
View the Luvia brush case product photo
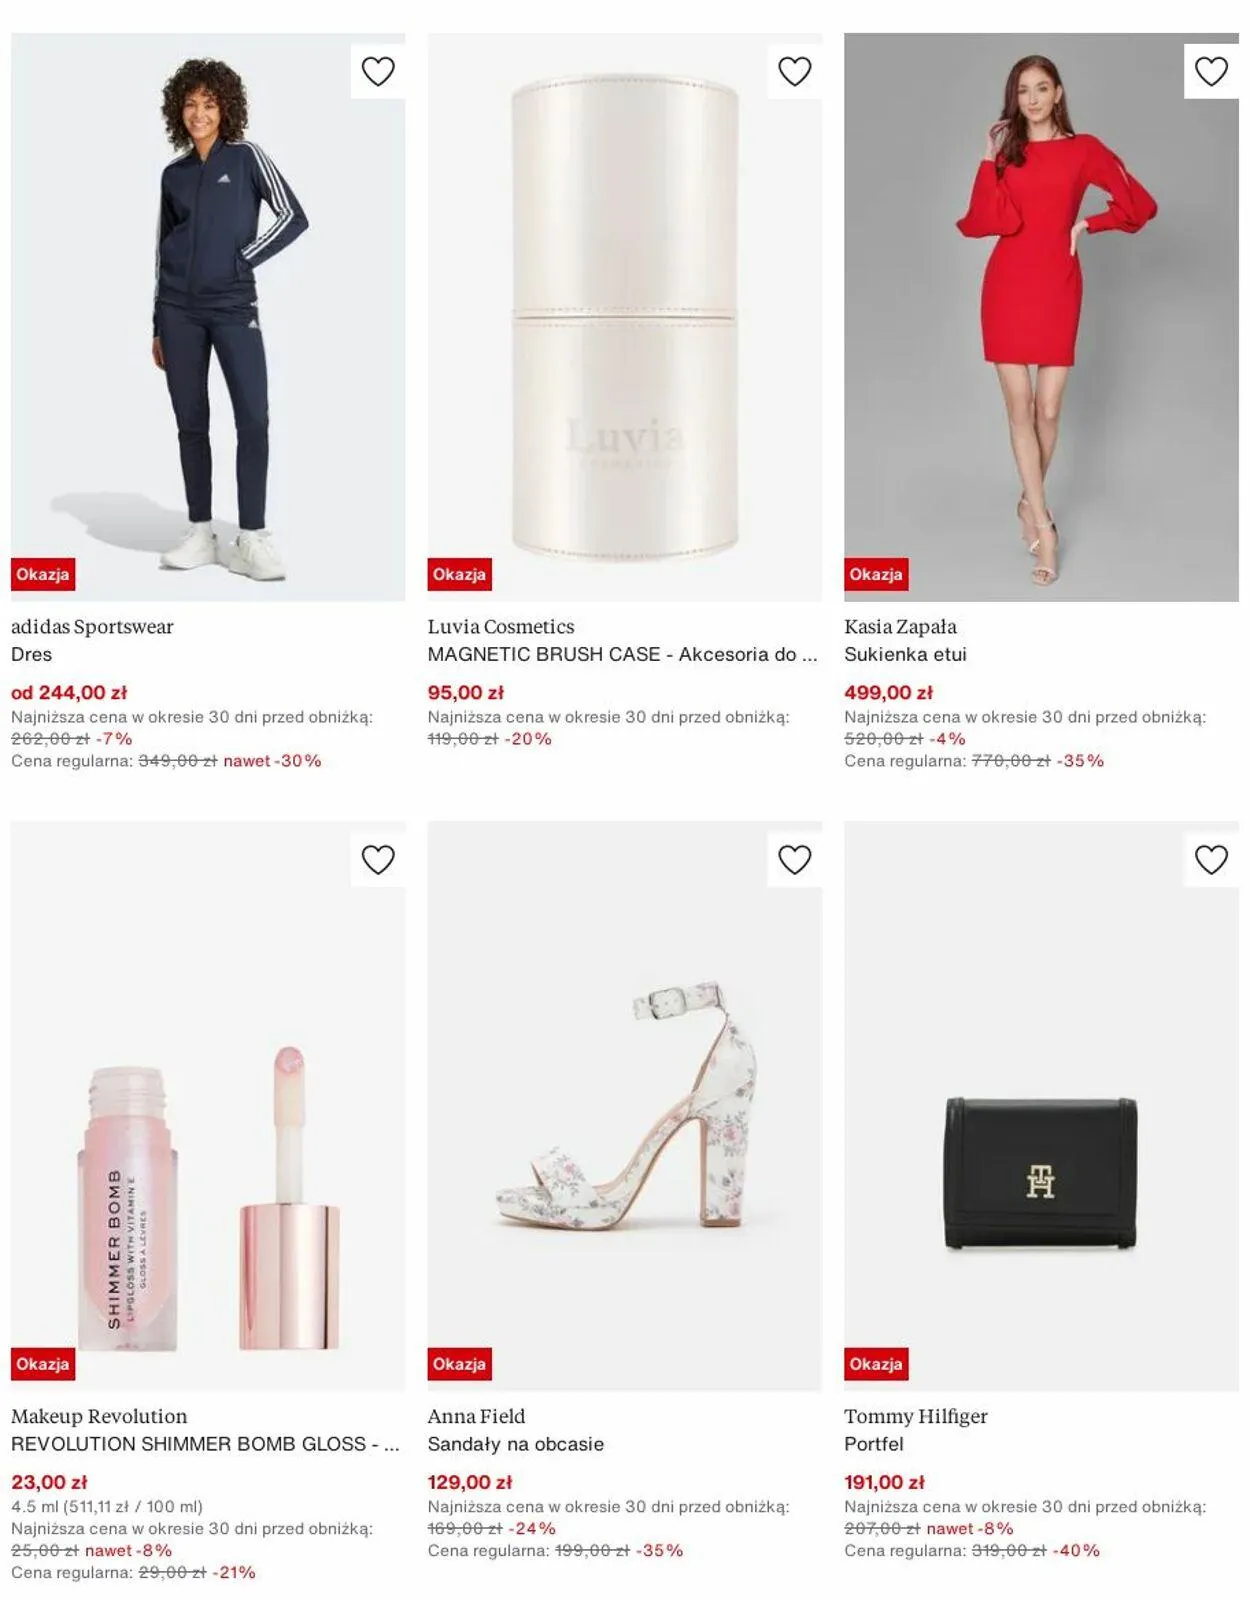pos(625,317)
